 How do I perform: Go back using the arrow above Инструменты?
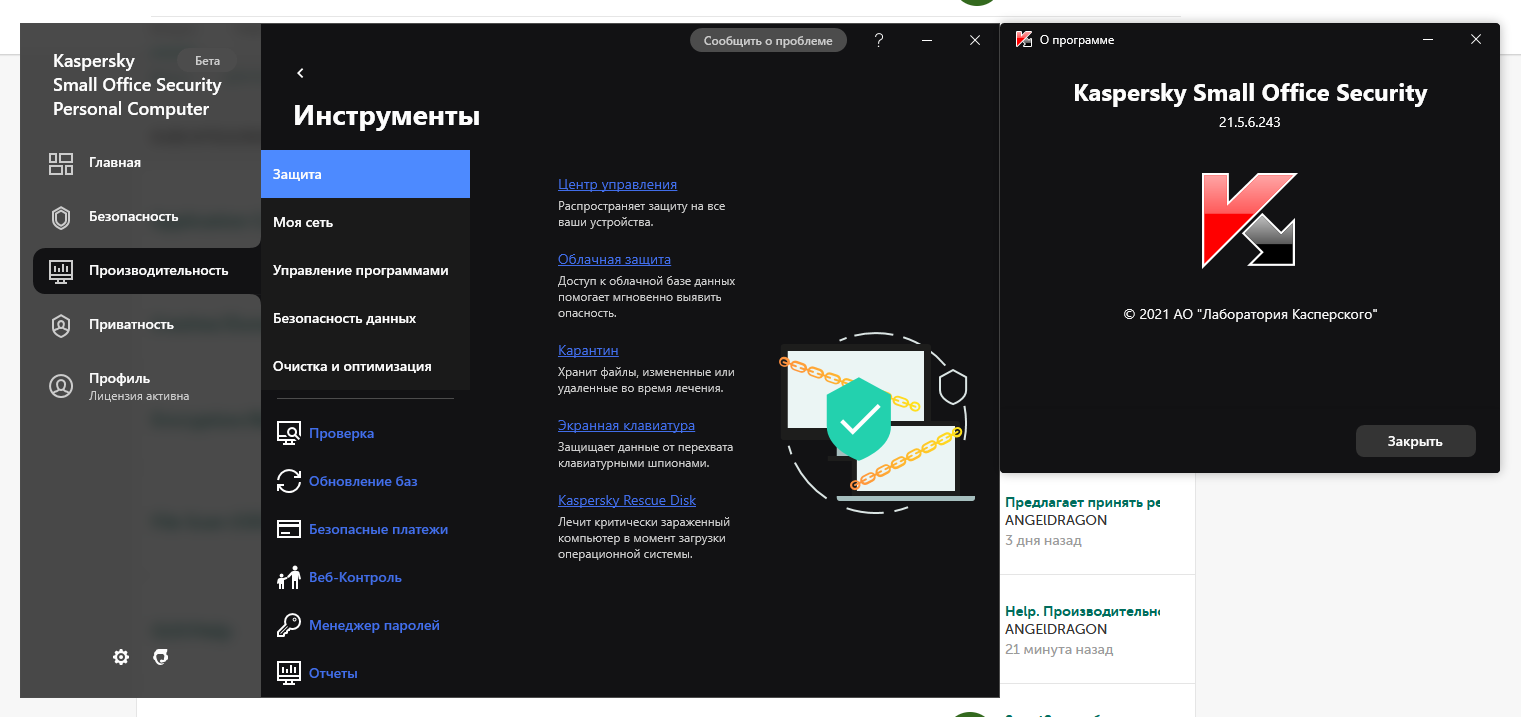300,73
